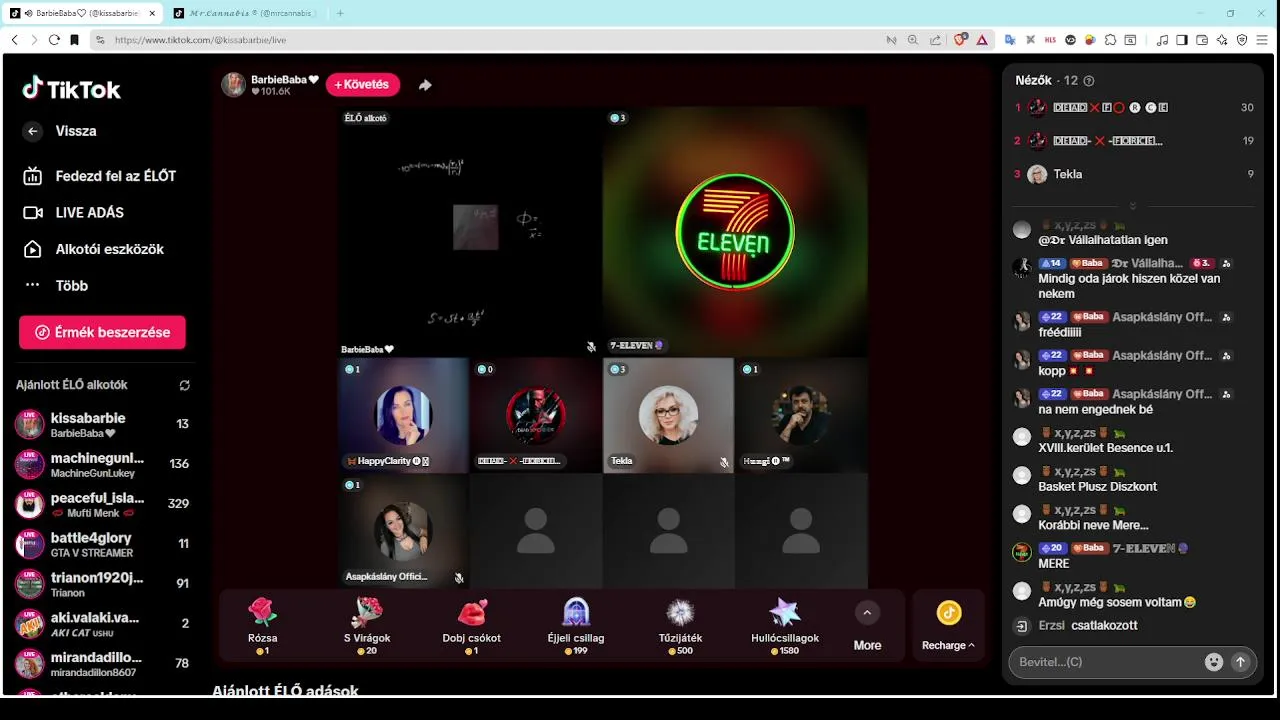Follow BarbieBaba with Követés button
The width and height of the screenshot is (1280, 720).
(363, 85)
